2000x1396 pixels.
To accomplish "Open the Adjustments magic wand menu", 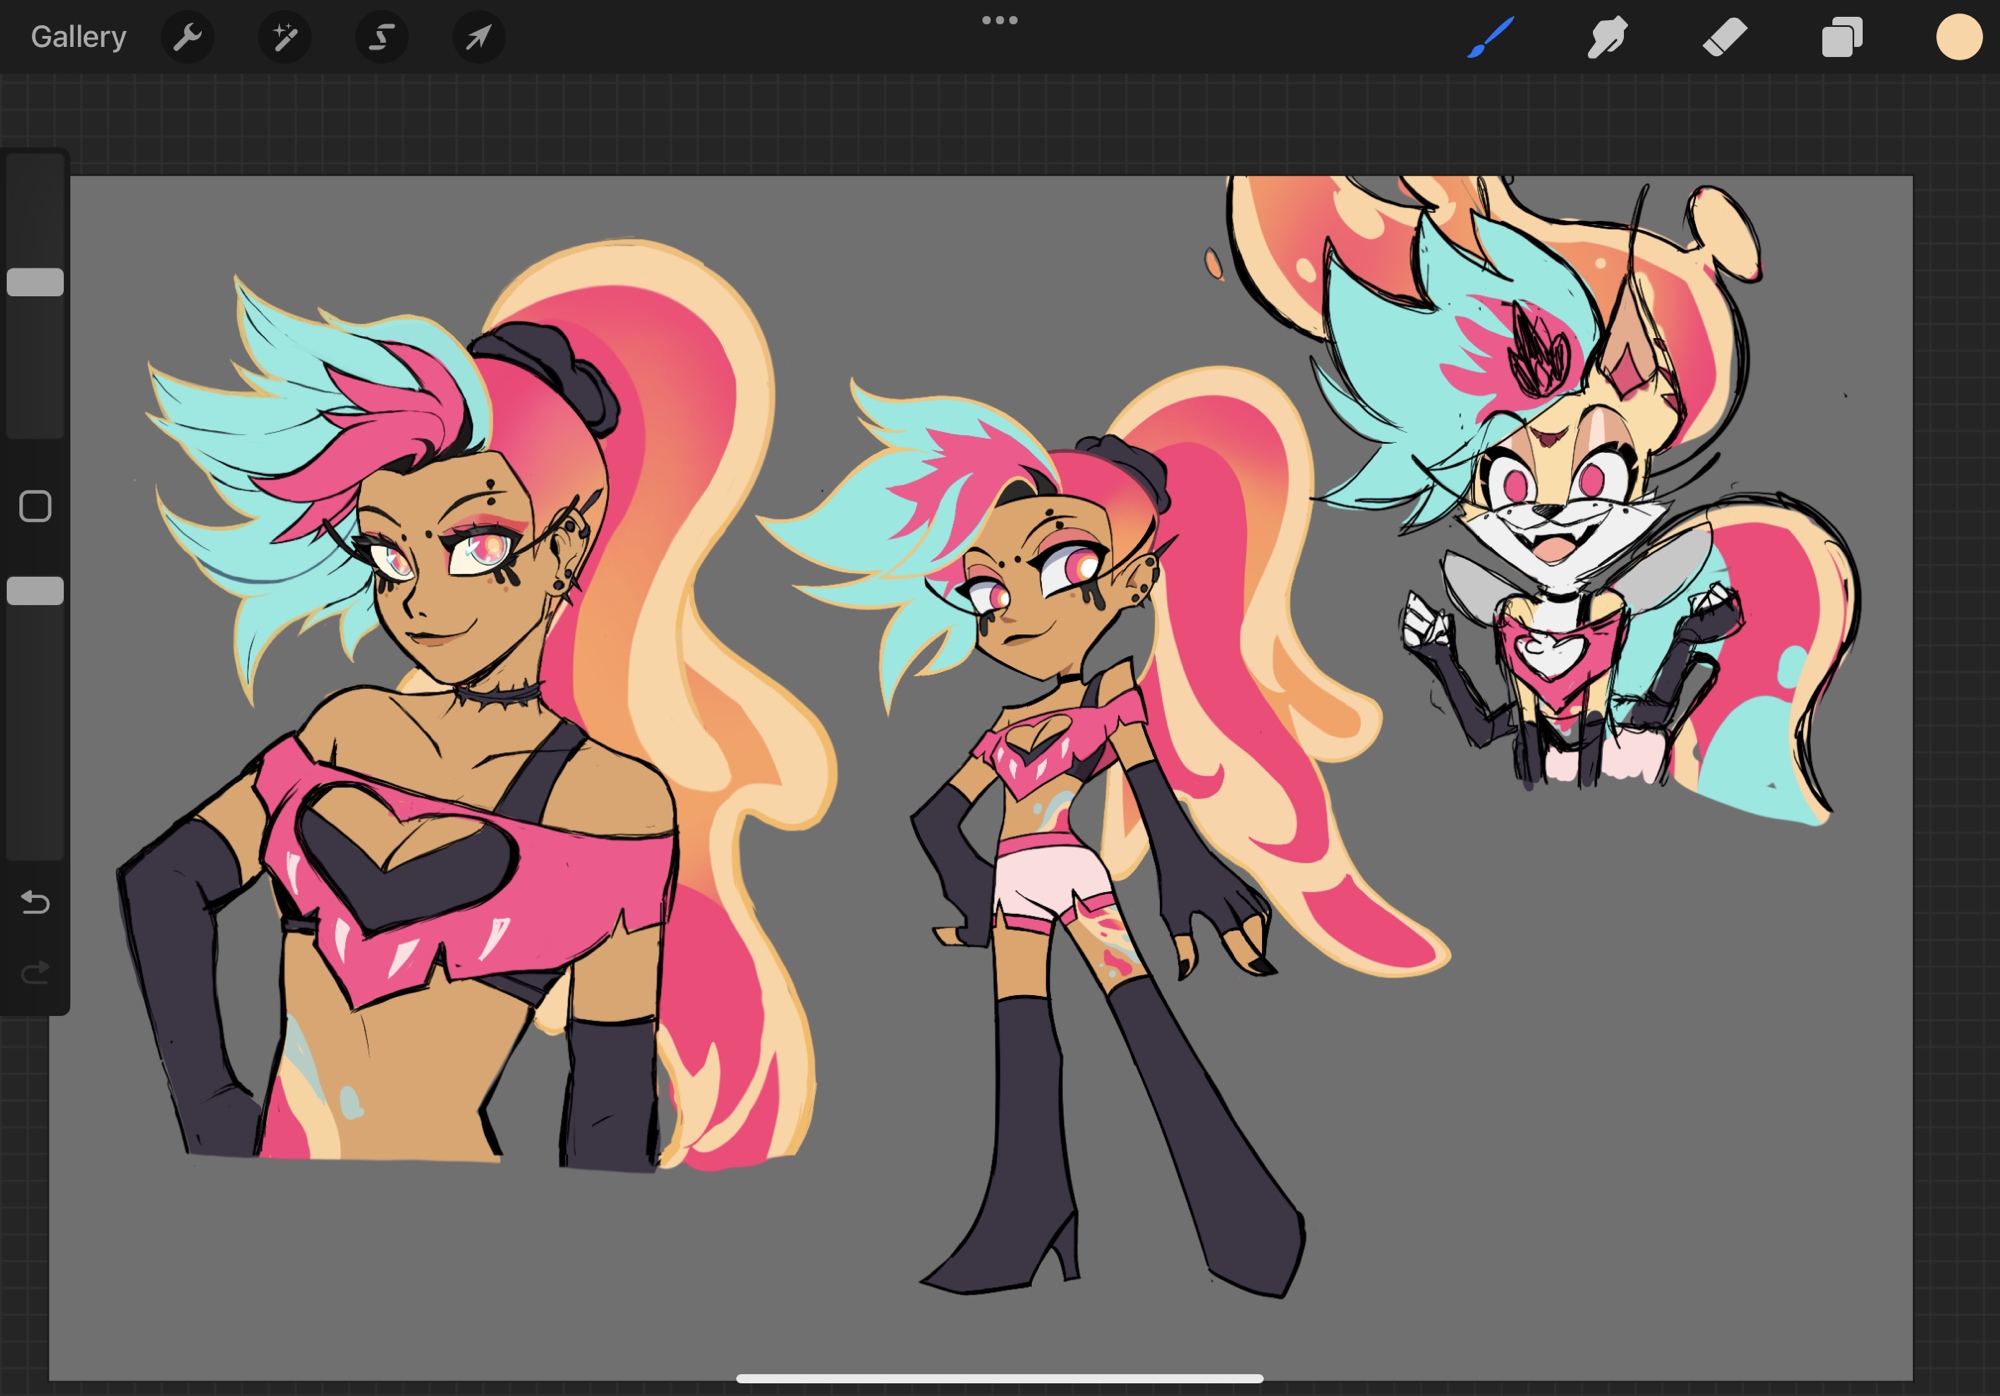I will pos(284,38).
